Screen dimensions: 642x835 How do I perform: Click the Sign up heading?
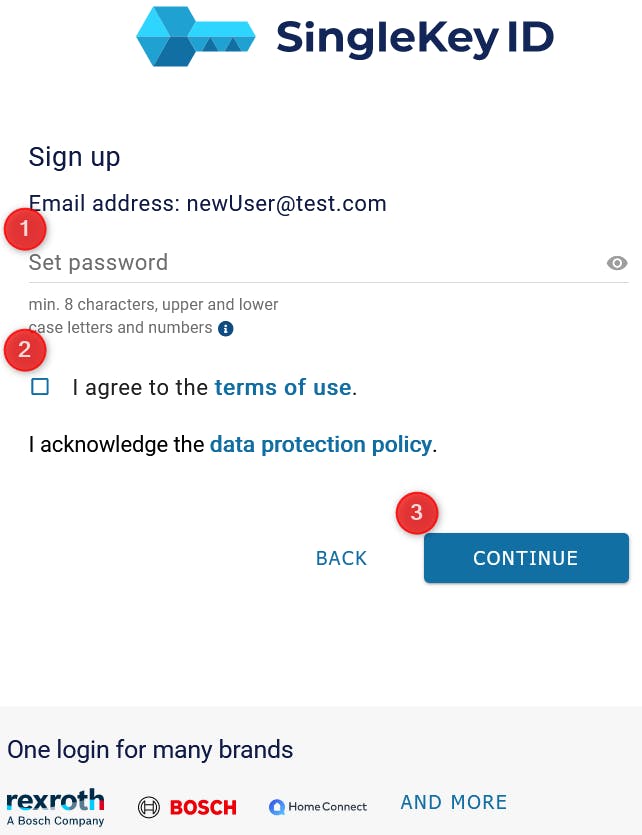[x=74, y=157]
